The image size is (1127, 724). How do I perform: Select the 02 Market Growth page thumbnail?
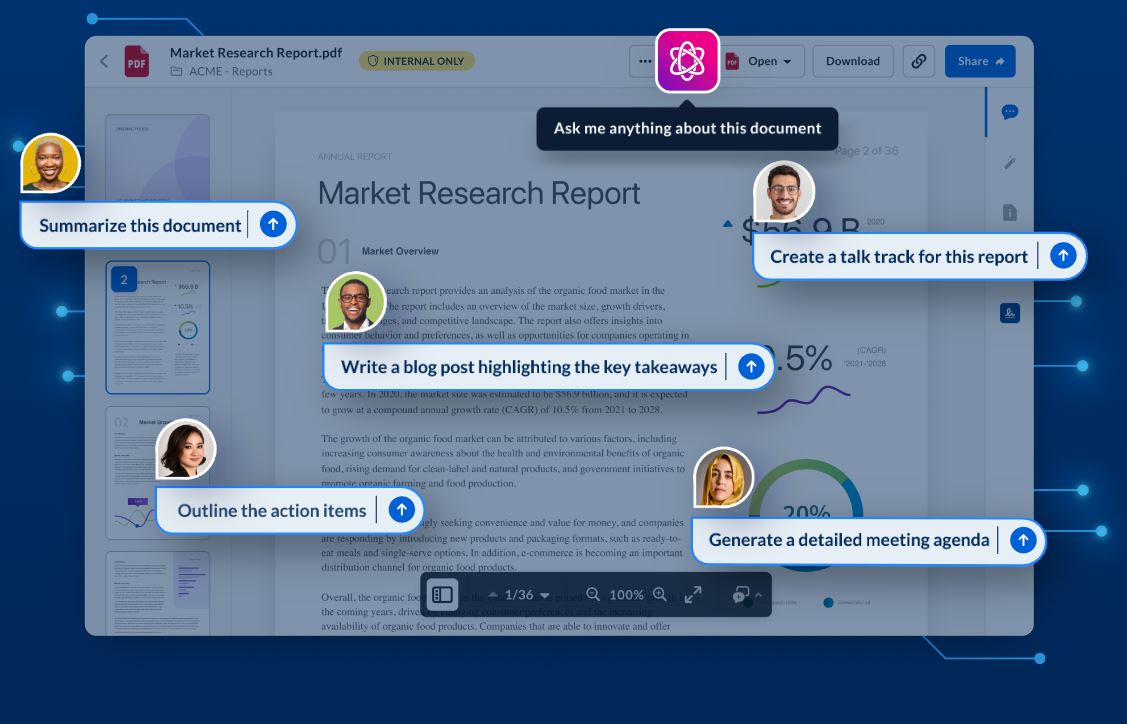(158, 473)
